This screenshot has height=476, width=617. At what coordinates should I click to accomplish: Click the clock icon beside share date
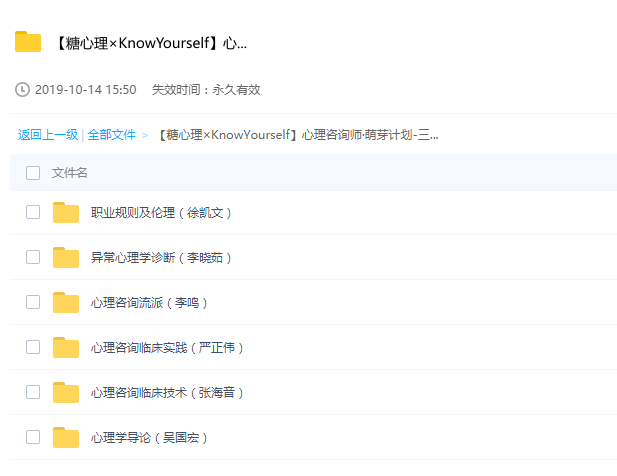(22, 89)
